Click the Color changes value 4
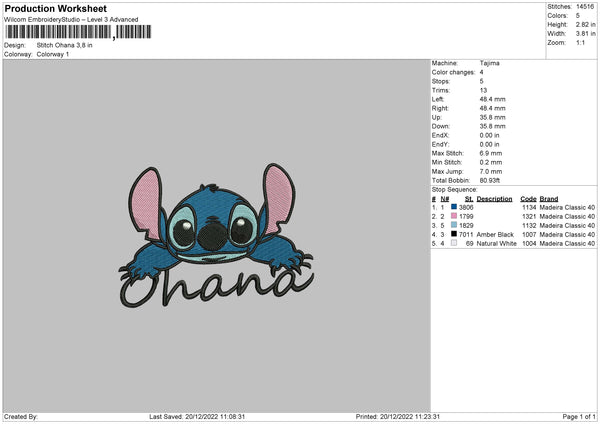 click(481, 72)
